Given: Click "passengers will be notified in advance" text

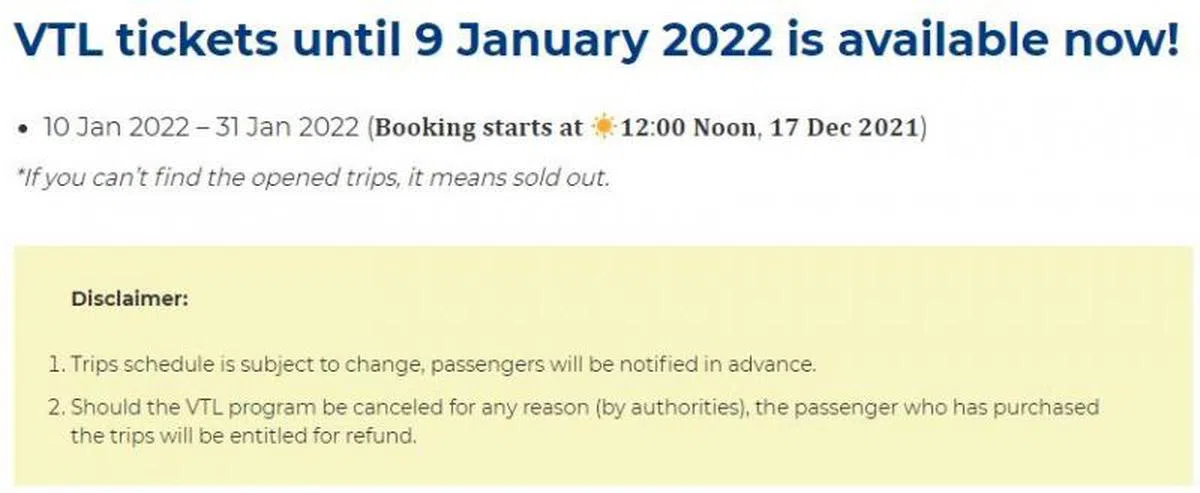Looking at the screenshot, I should coord(625,364).
